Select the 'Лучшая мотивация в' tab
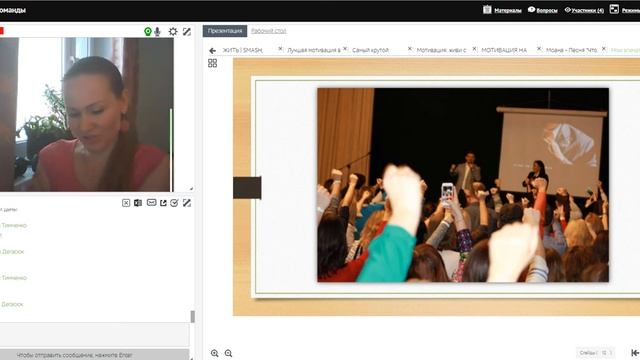 pos(313,50)
